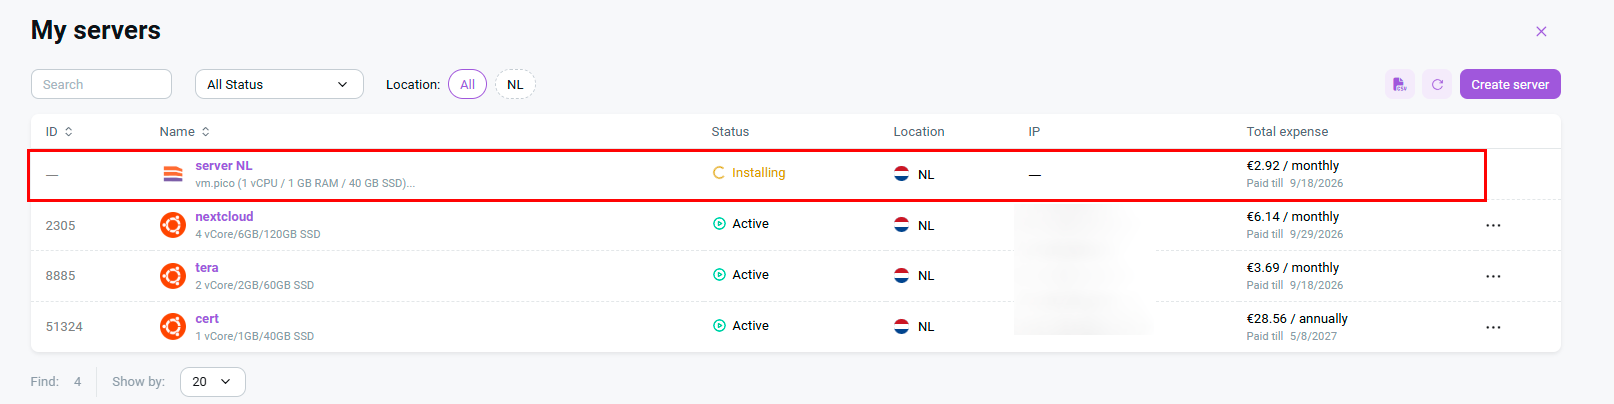Focus the Search input field
The width and height of the screenshot is (1614, 404).
pos(101,84)
